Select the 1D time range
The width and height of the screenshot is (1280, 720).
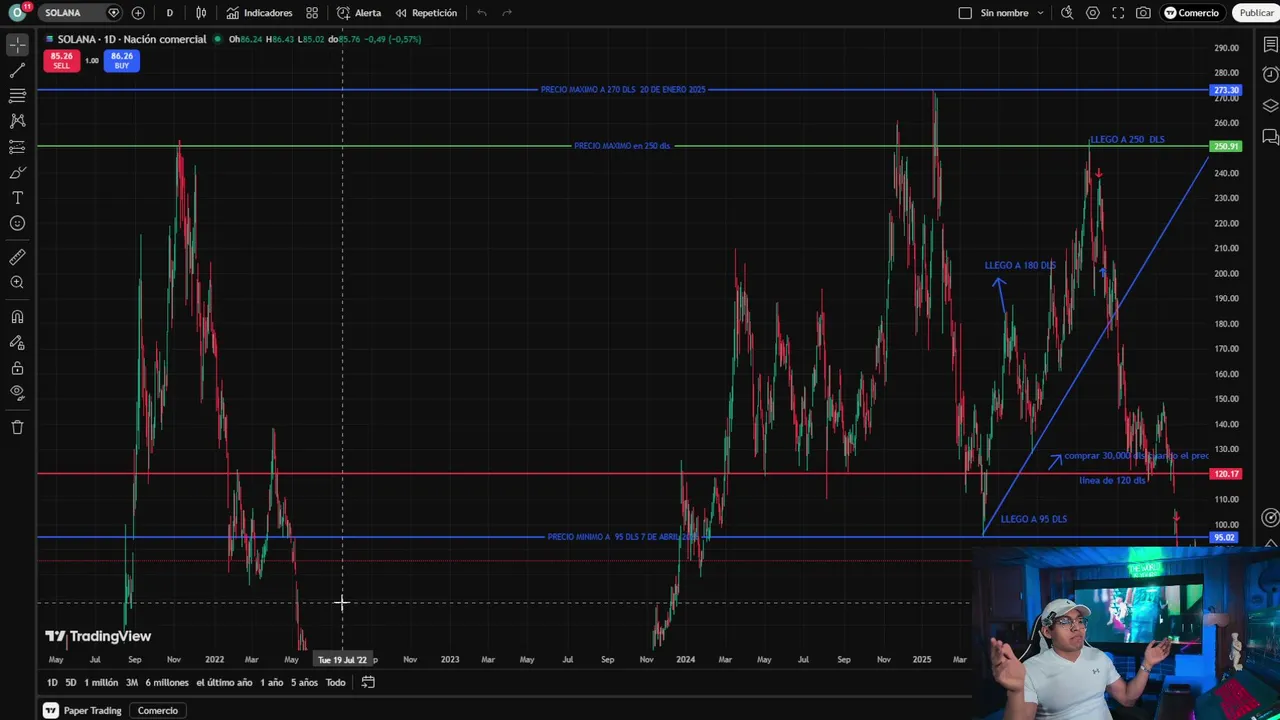point(52,683)
